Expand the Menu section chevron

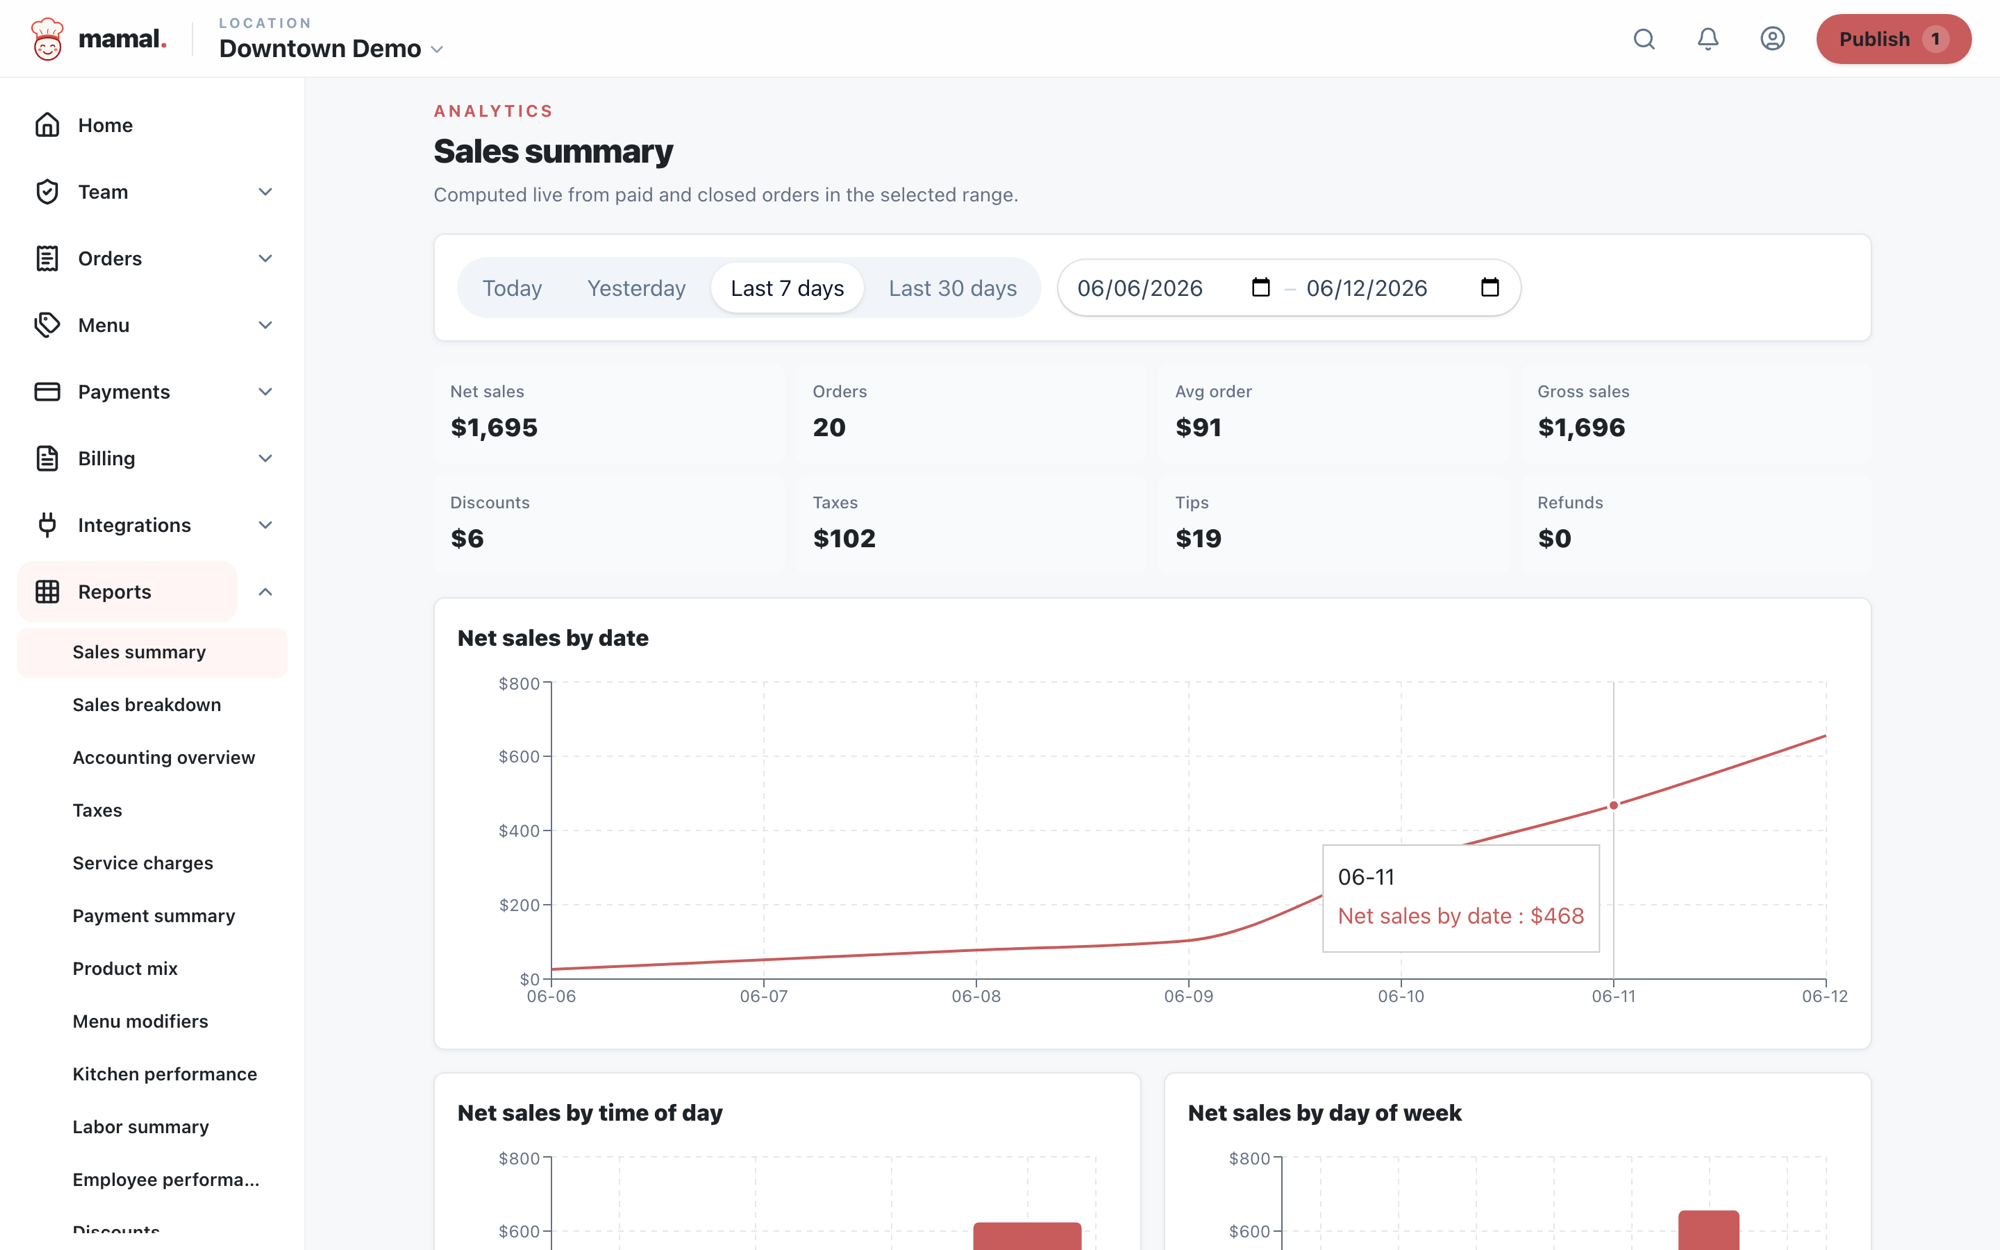click(265, 325)
